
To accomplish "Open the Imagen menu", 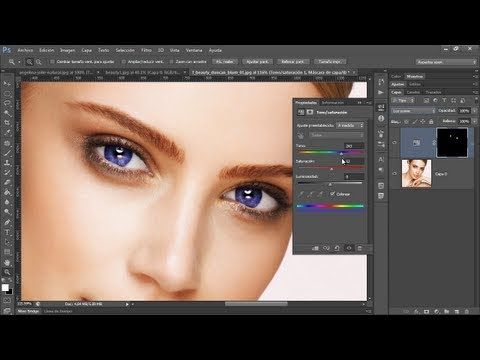I will click(x=67, y=50).
